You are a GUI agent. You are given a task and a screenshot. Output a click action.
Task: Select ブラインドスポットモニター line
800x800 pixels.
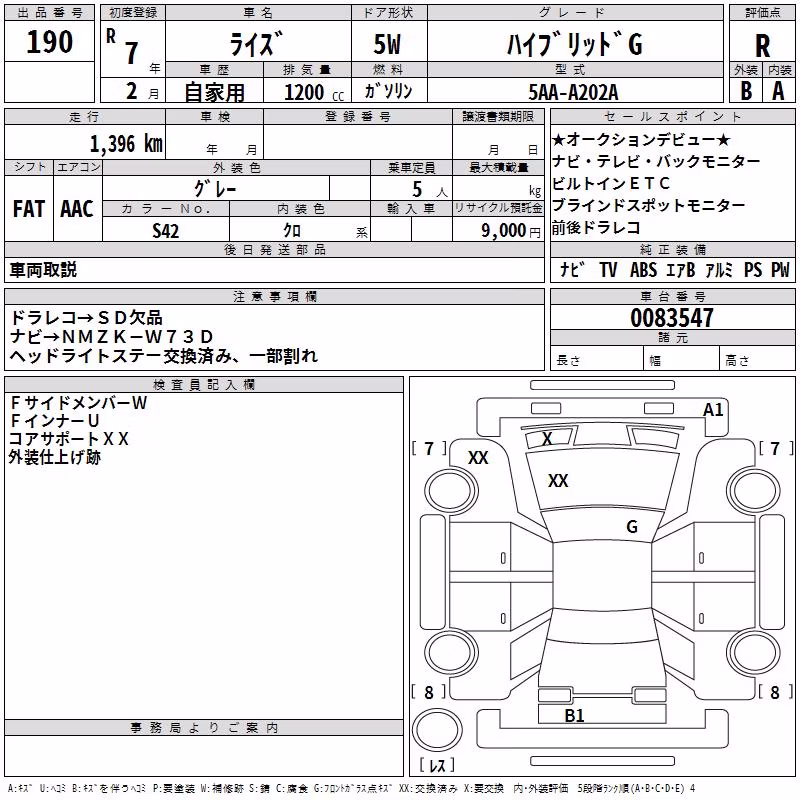click(x=648, y=205)
